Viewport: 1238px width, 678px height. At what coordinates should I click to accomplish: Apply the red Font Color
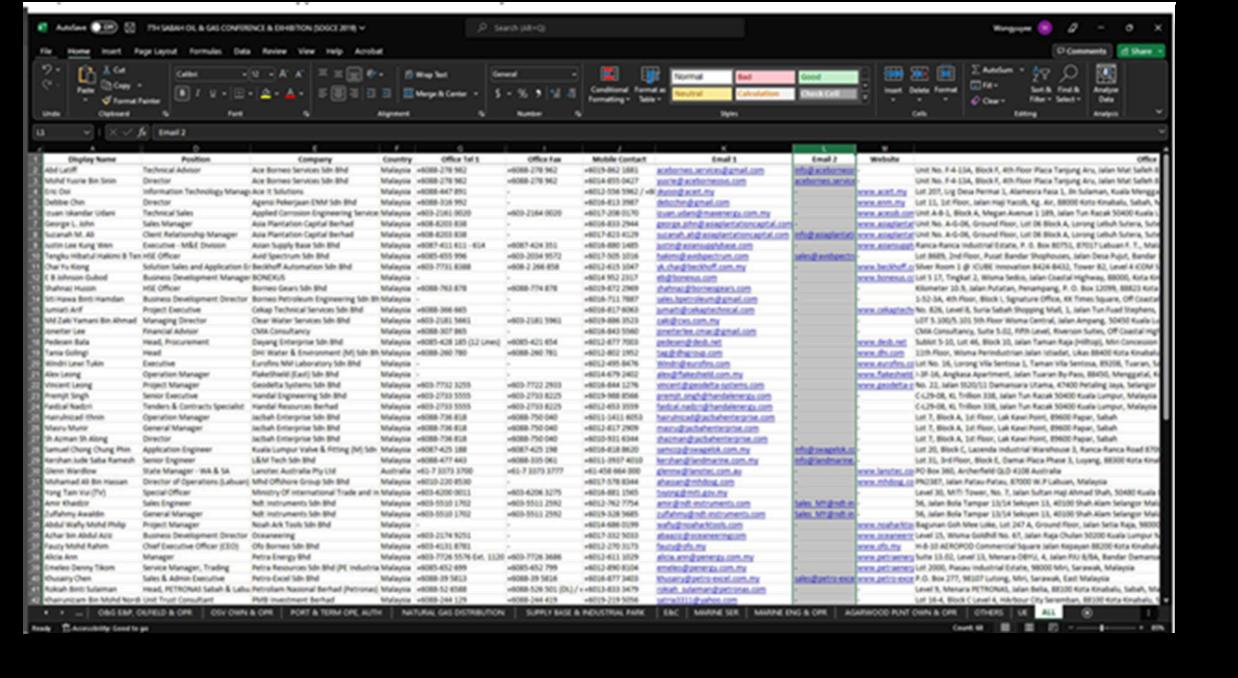(x=290, y=93)
